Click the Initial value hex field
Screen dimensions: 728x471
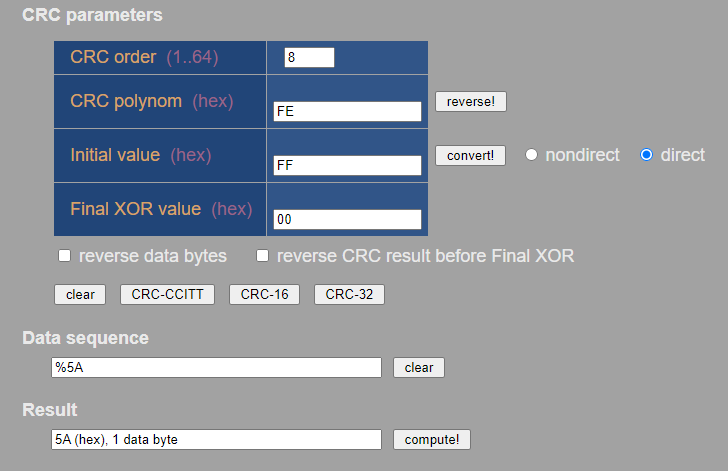click(347, 166)
